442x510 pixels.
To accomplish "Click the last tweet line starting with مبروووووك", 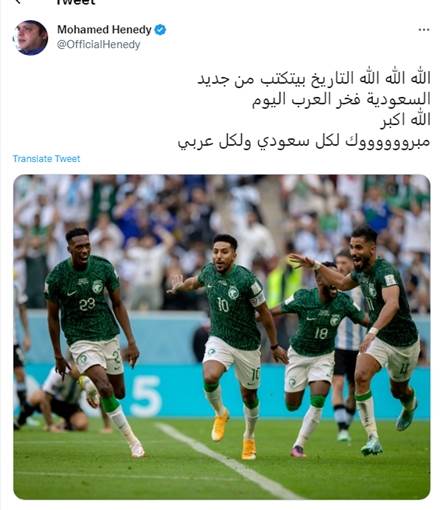I will coord(304,141).
